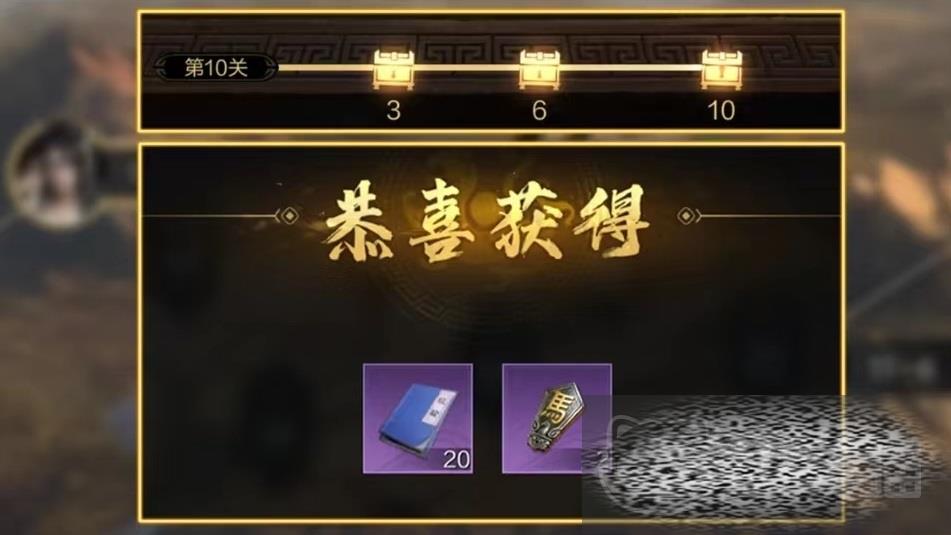The image size is (951, 535).
Task: Click the 第10关 stage label
Action: (217, 67)
